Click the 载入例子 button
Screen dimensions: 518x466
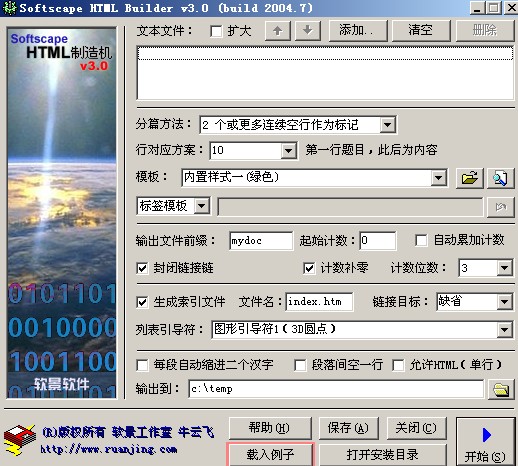270,454
